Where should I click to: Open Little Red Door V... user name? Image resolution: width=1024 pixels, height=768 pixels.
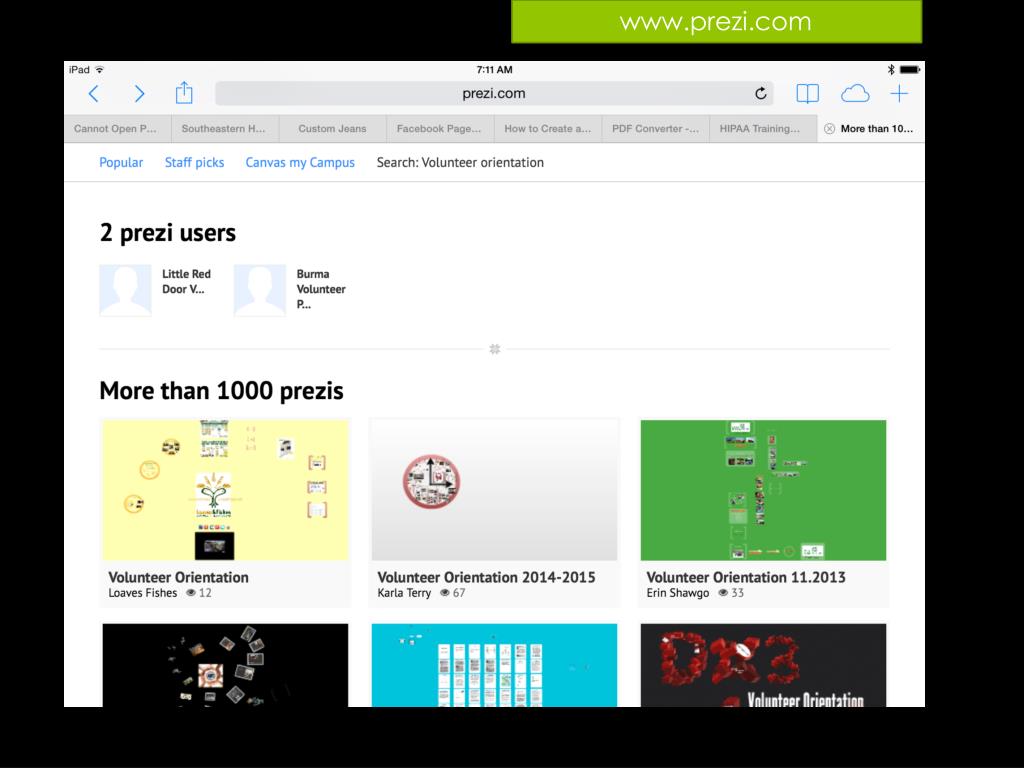(x=186, y=281)
